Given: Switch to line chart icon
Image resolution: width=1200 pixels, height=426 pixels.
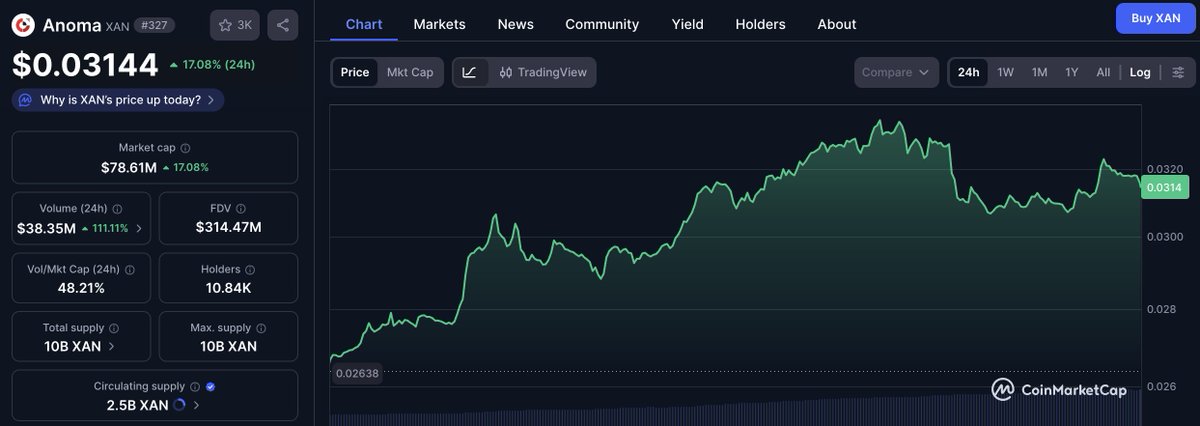Looking at the screenshot, I should [x=470, y=72].
